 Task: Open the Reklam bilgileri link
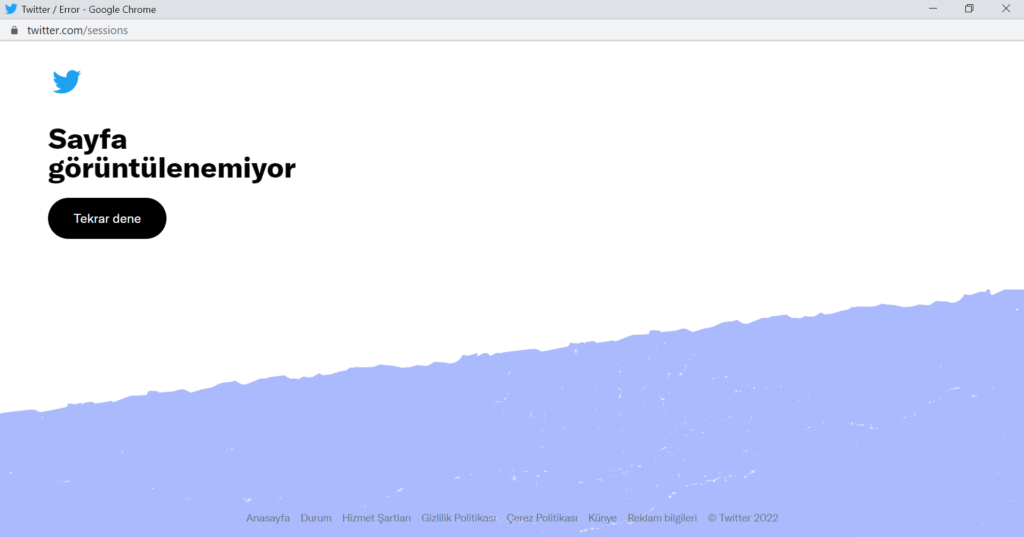662,518
